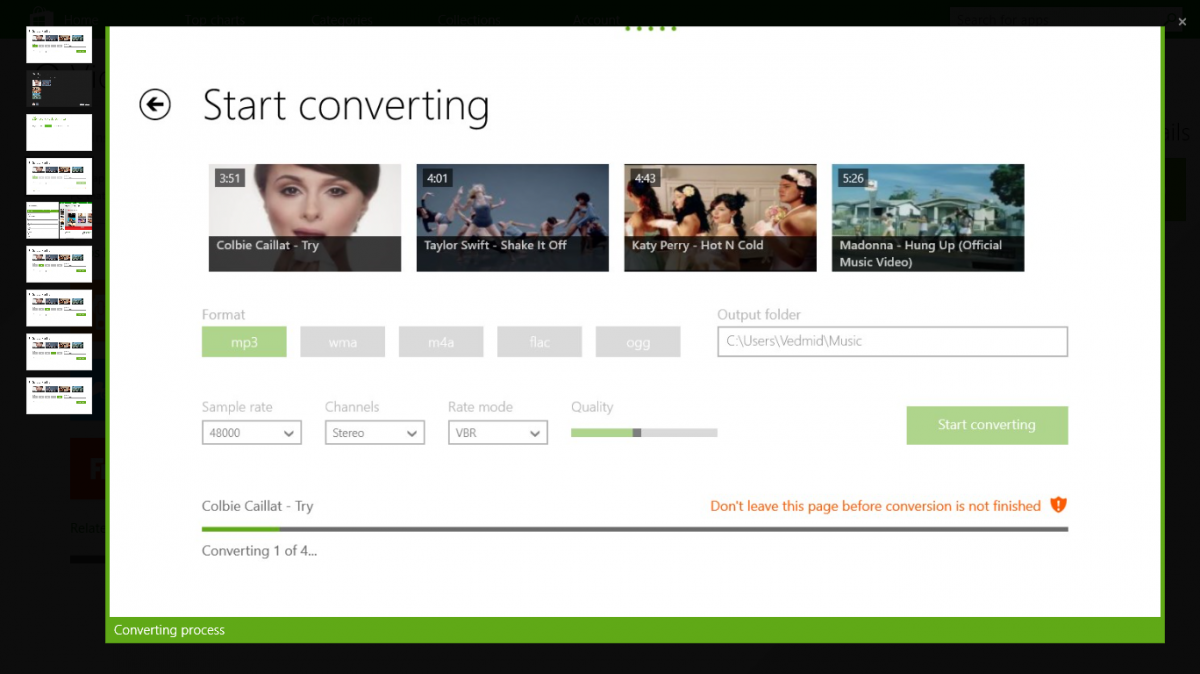Click the 5:26 duration badge

pos(853,178)
